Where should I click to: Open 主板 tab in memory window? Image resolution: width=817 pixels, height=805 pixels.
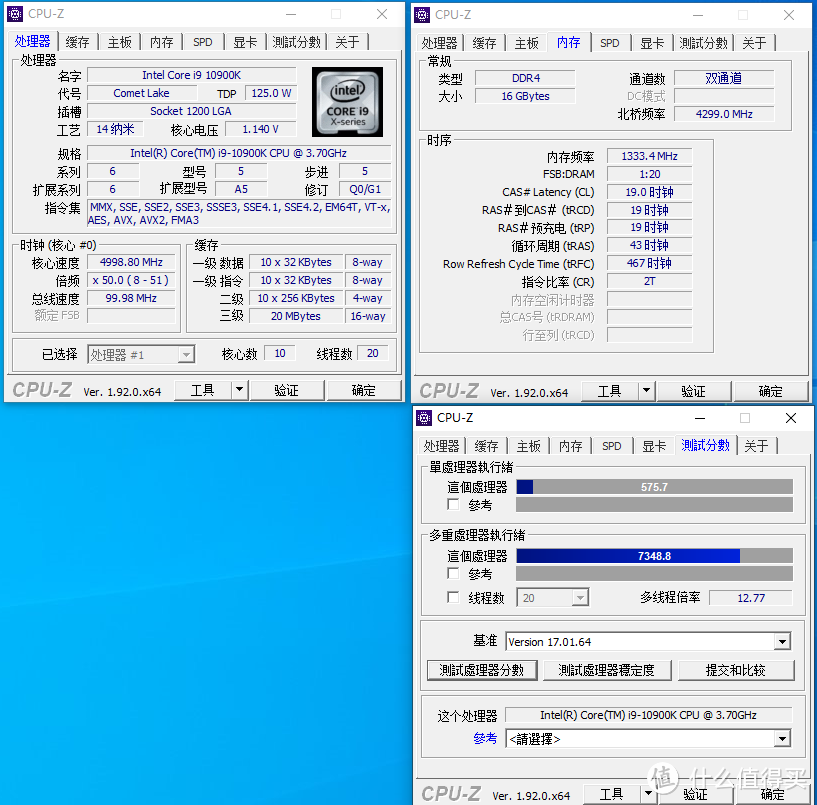point(526,43)
